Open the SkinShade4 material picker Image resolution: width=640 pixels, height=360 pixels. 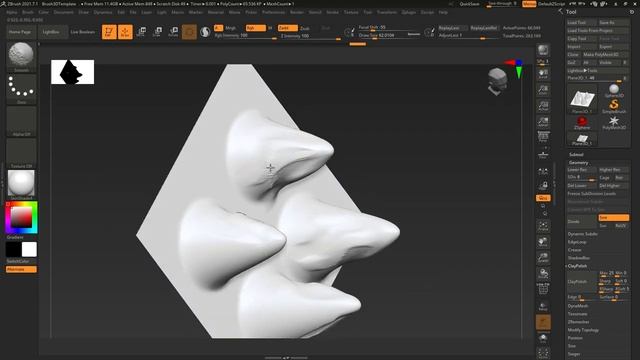21,185
